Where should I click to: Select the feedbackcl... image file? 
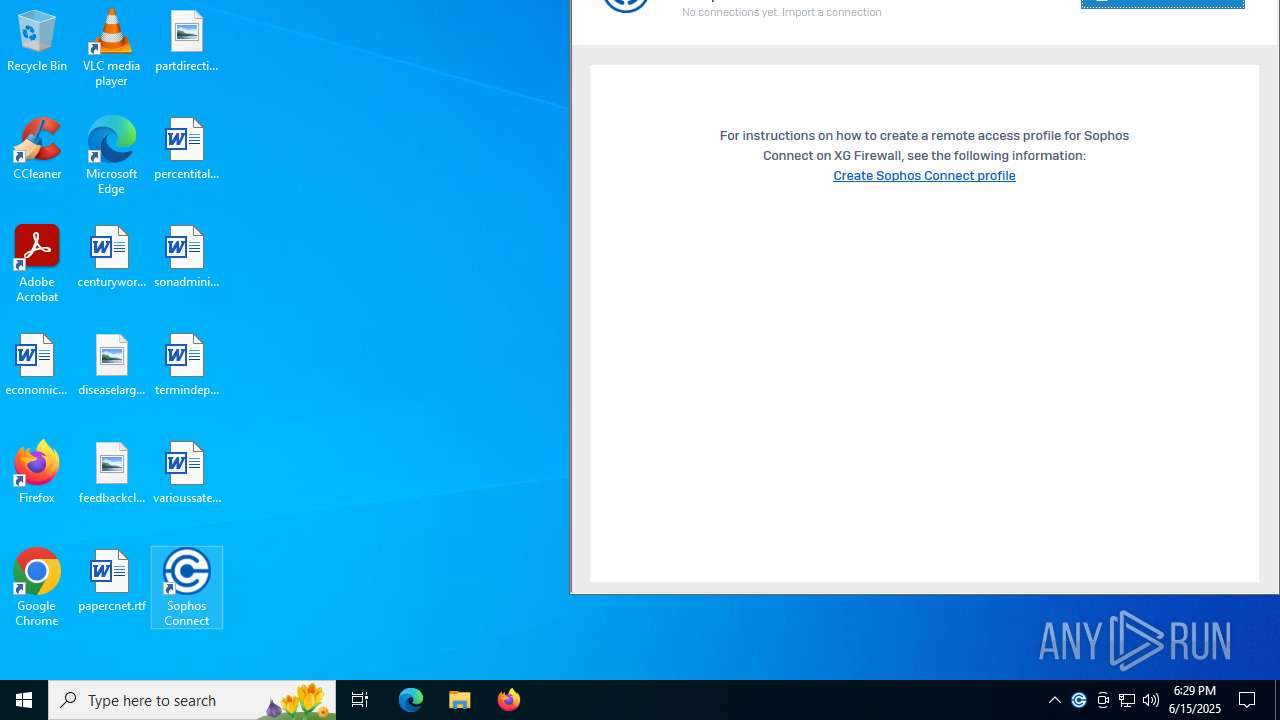[x=112, y=474]
